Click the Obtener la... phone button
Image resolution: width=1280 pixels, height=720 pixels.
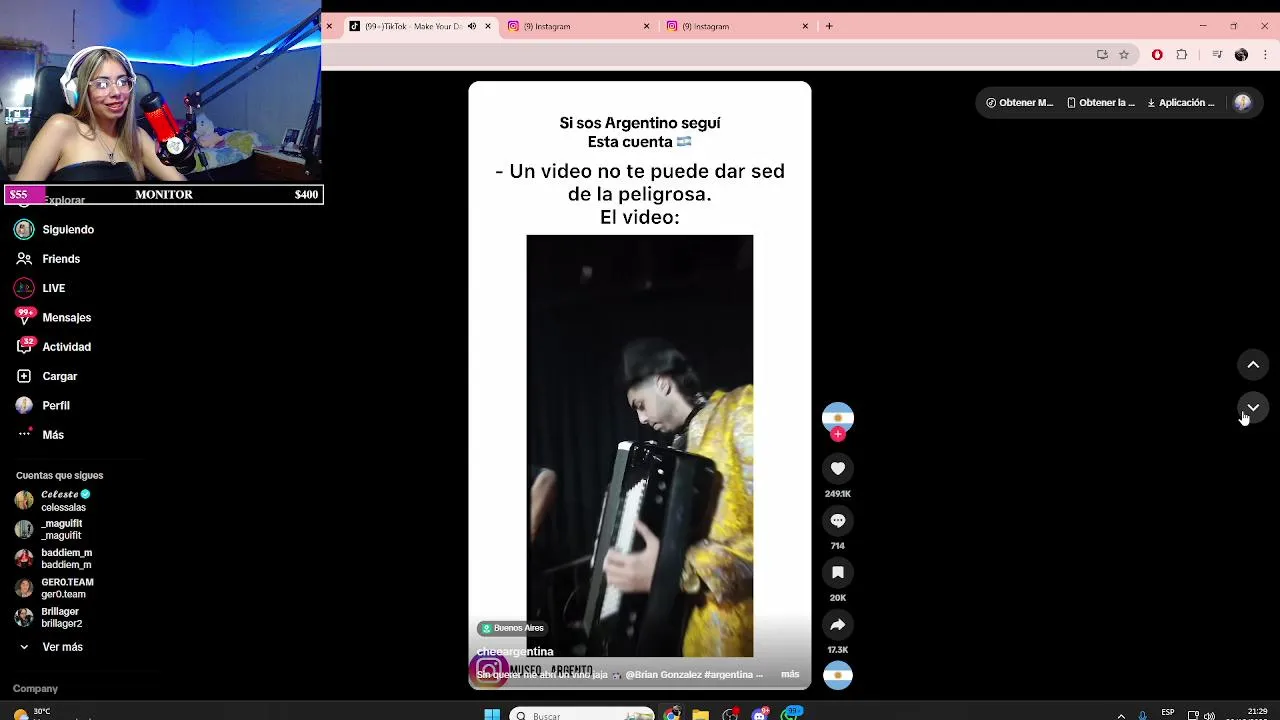pyautogui.click(x=1101, y=102)
